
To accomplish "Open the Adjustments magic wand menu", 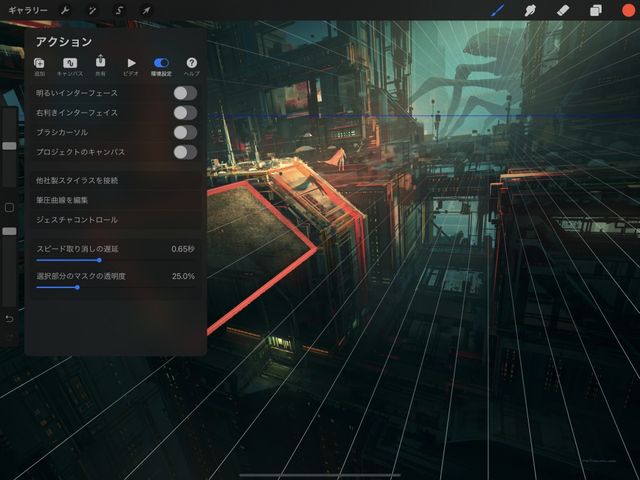I will [x=92, y=10].
